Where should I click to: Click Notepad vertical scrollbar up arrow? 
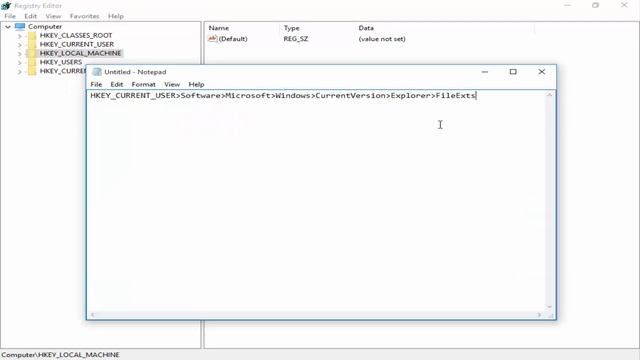click(549, 95)
